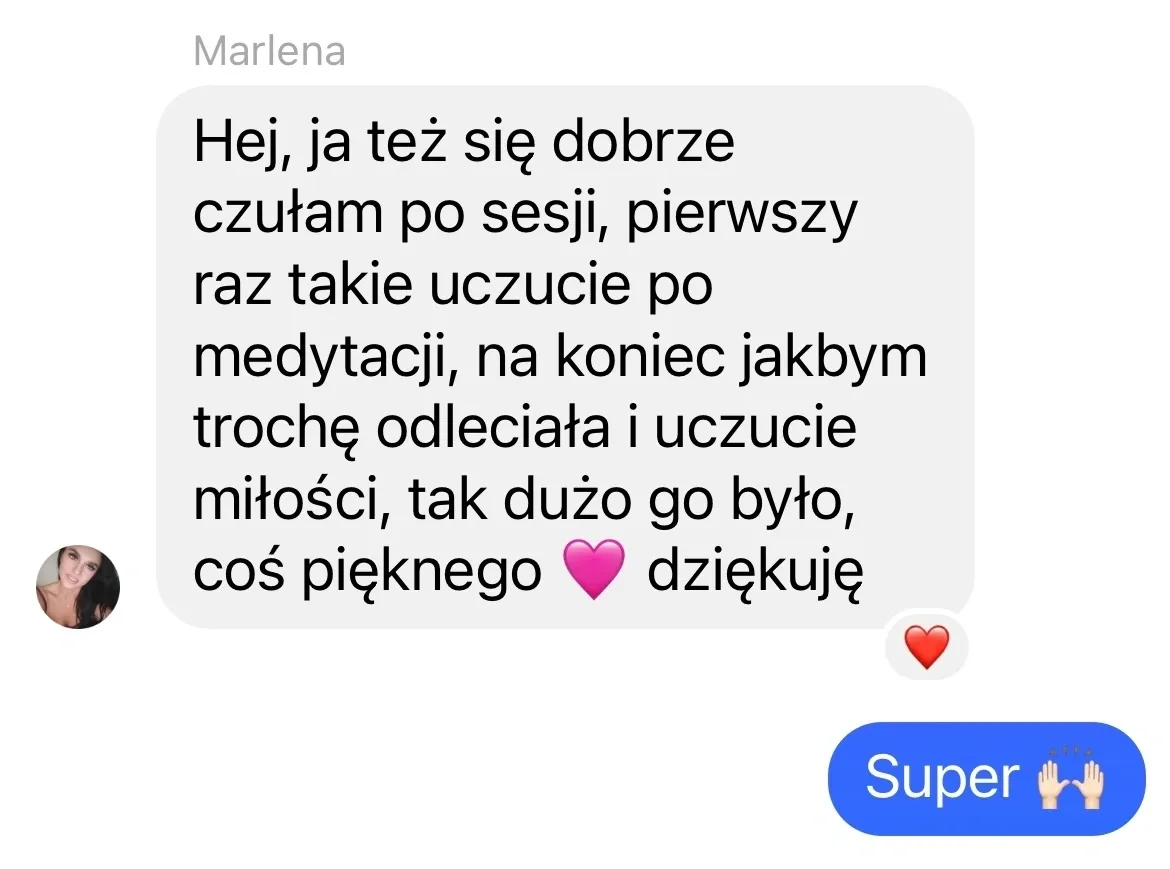This screenshot has height=869, width=1170.
Task: Click the word "dziękuję" in message
Action: [755, 573]
